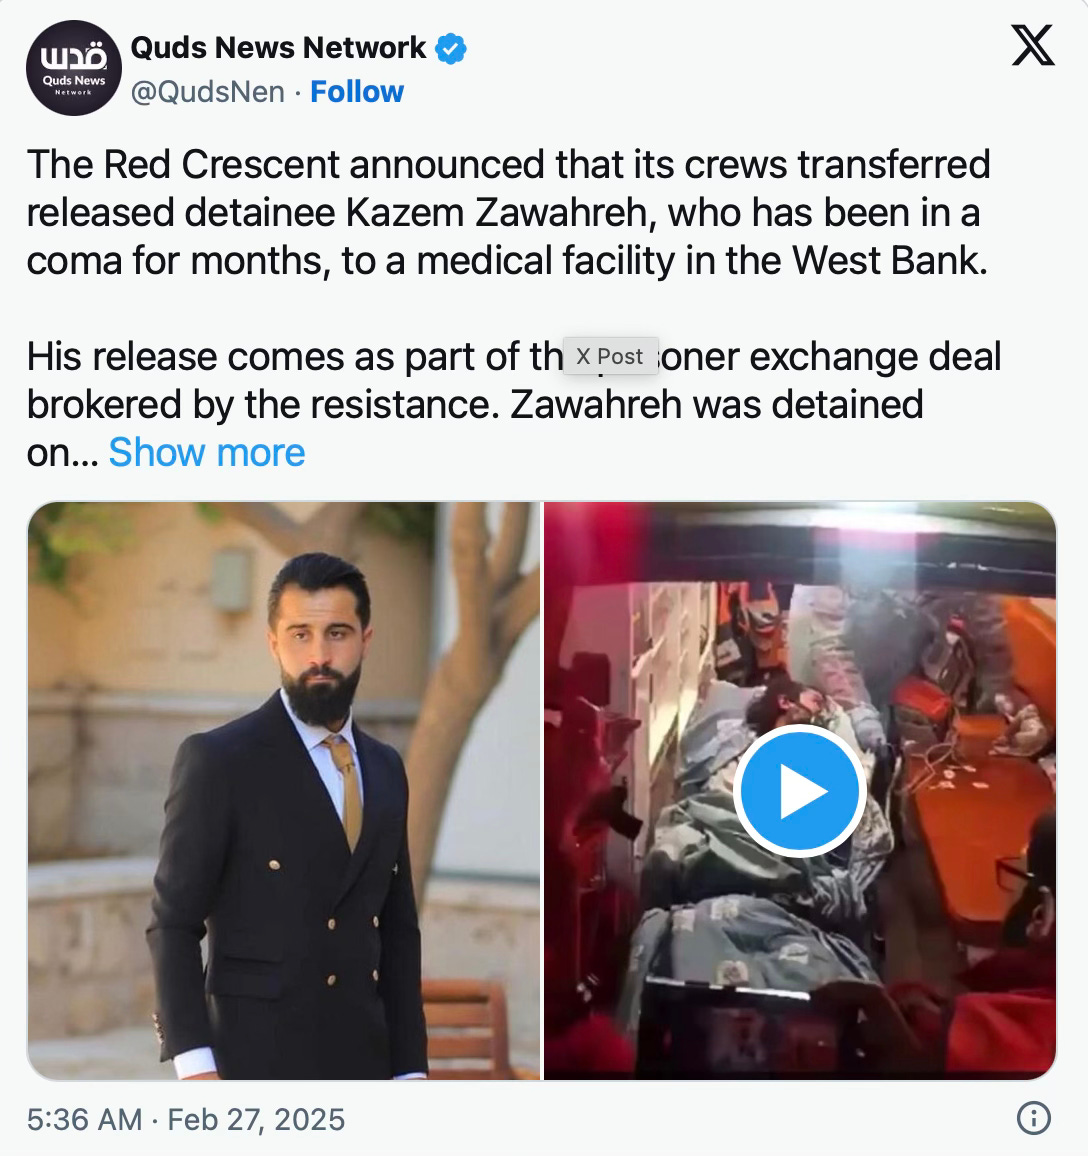Click the Quds News Network avatar
This screenshot has width=1088, height=1156.
[x=74, y=68]
